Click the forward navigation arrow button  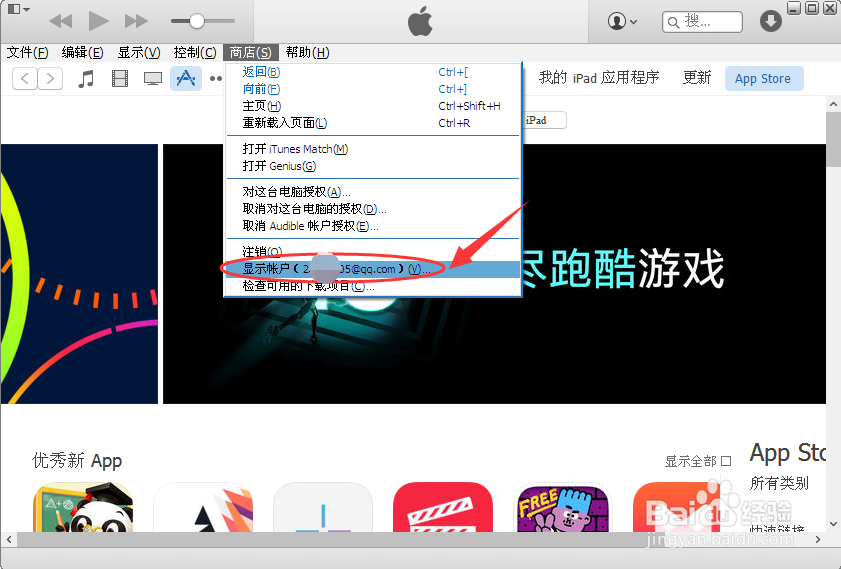50,79
